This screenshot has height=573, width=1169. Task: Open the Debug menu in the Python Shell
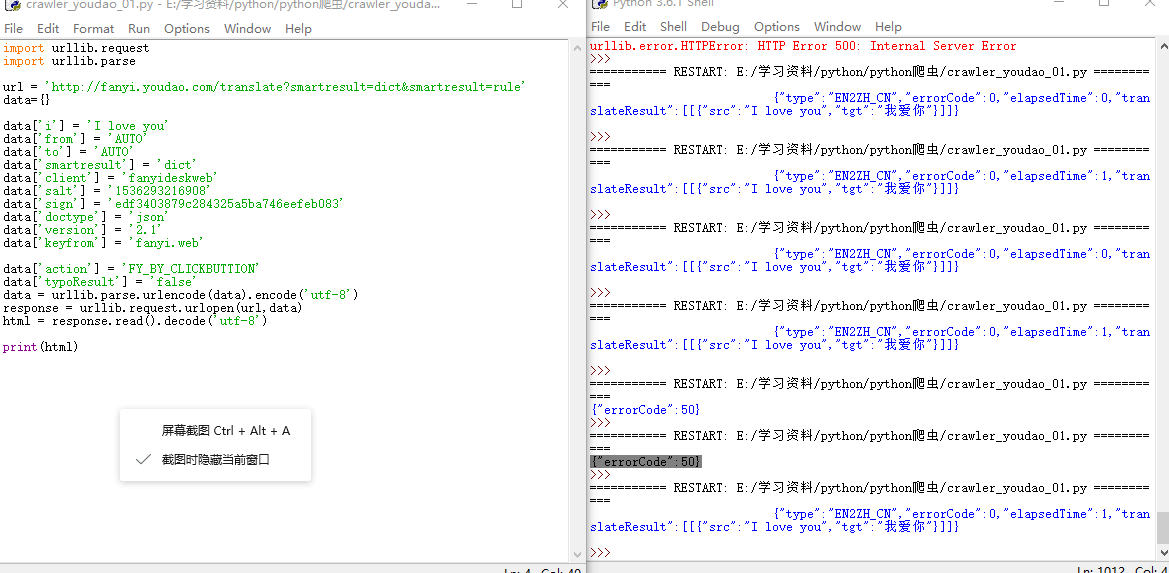point(720,27)
